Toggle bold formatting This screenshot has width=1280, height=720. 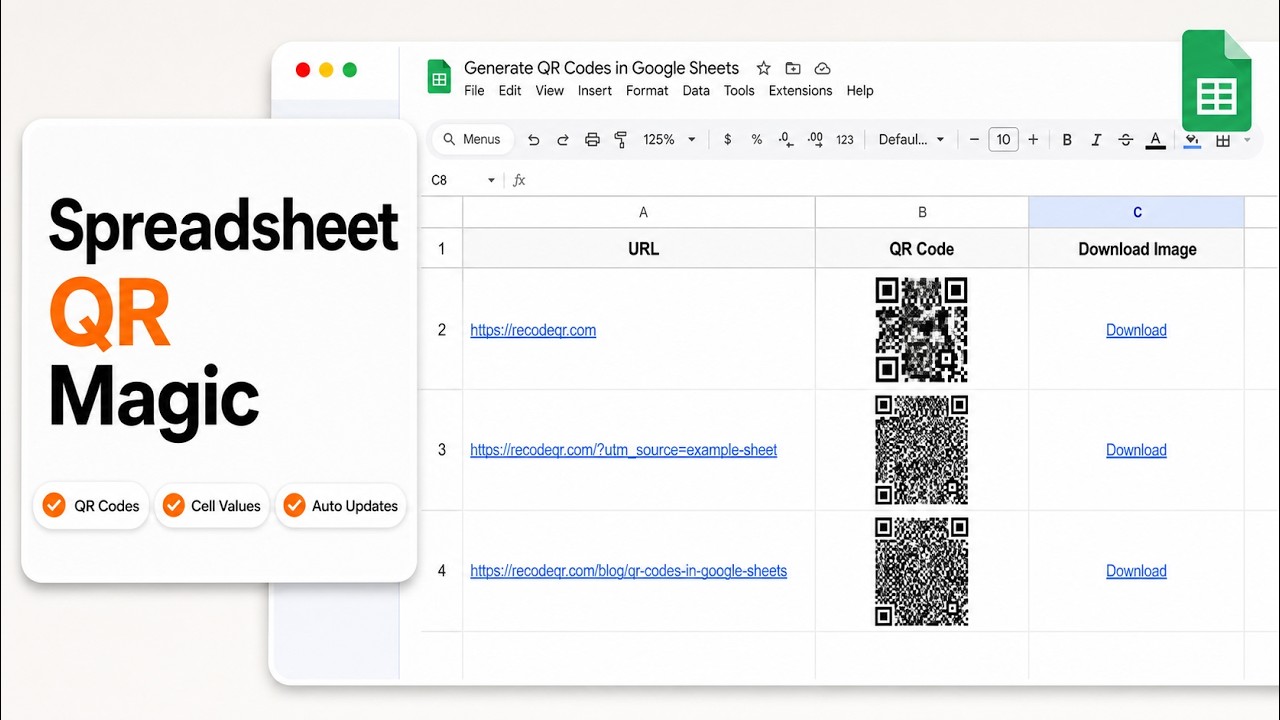point(1067,140)
